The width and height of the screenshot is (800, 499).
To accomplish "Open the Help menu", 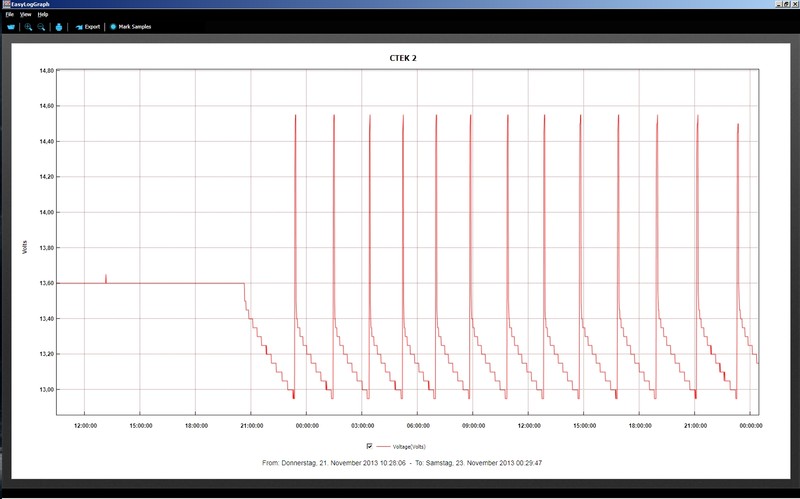I will coord(43,15).
